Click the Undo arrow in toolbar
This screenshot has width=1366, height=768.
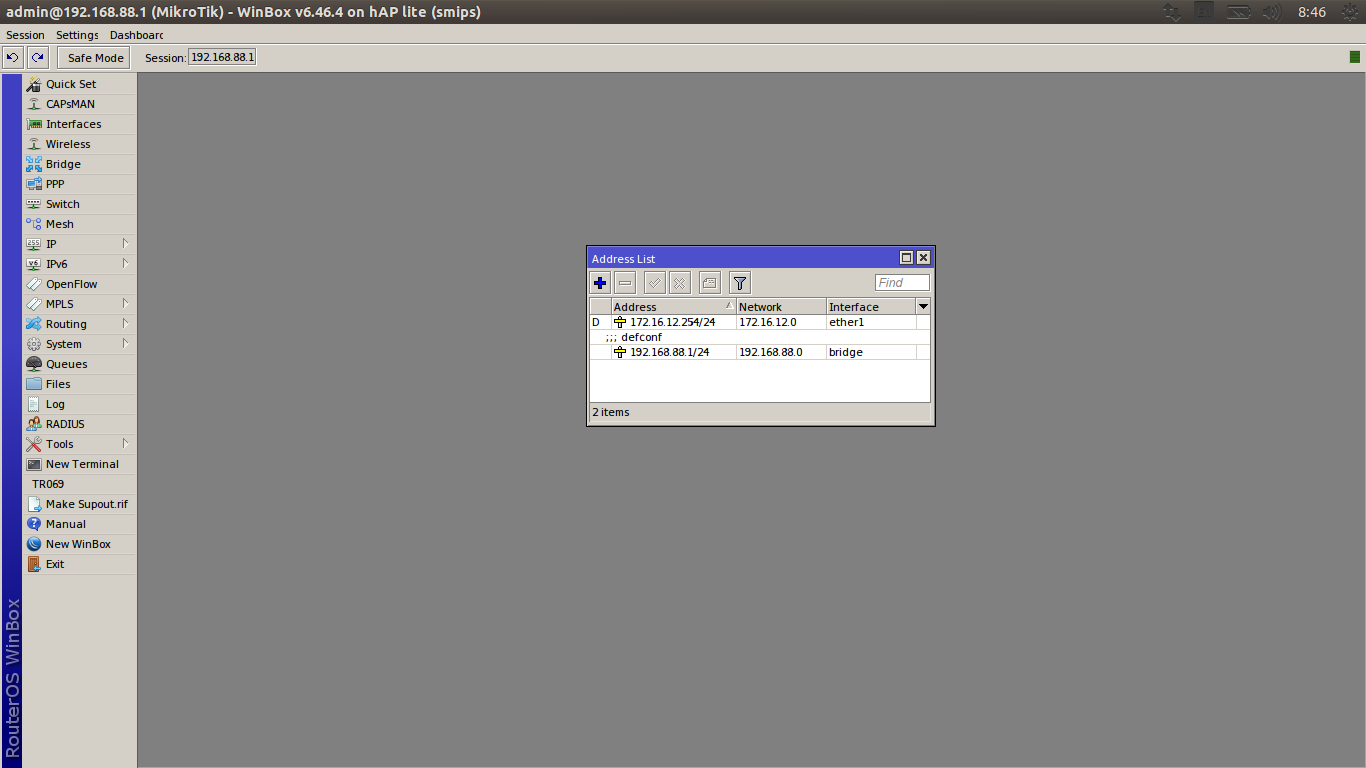(x=13, y=57)
